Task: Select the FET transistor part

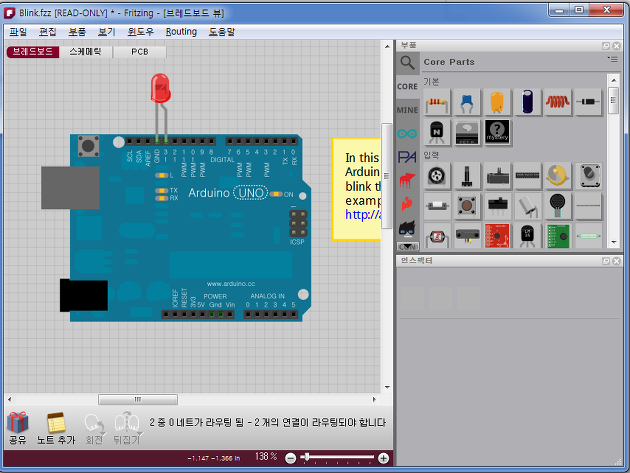Action: [467, 132]
